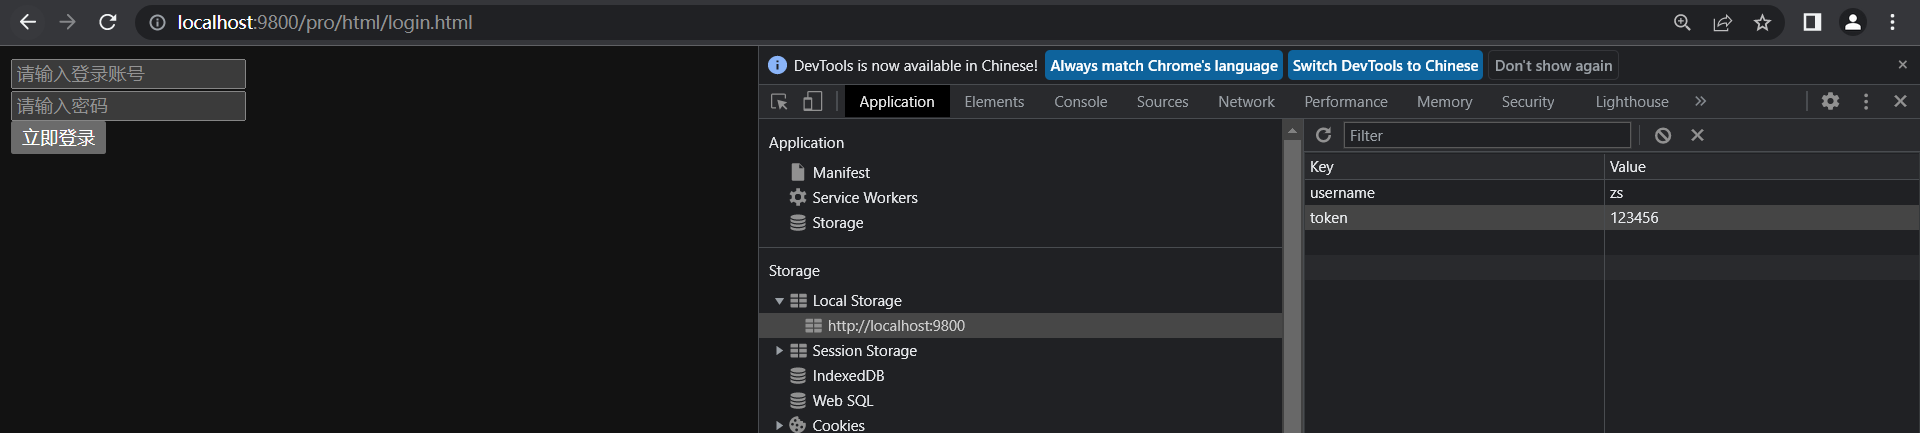
Task: Switch to the Console tab
Action: 1080,102
